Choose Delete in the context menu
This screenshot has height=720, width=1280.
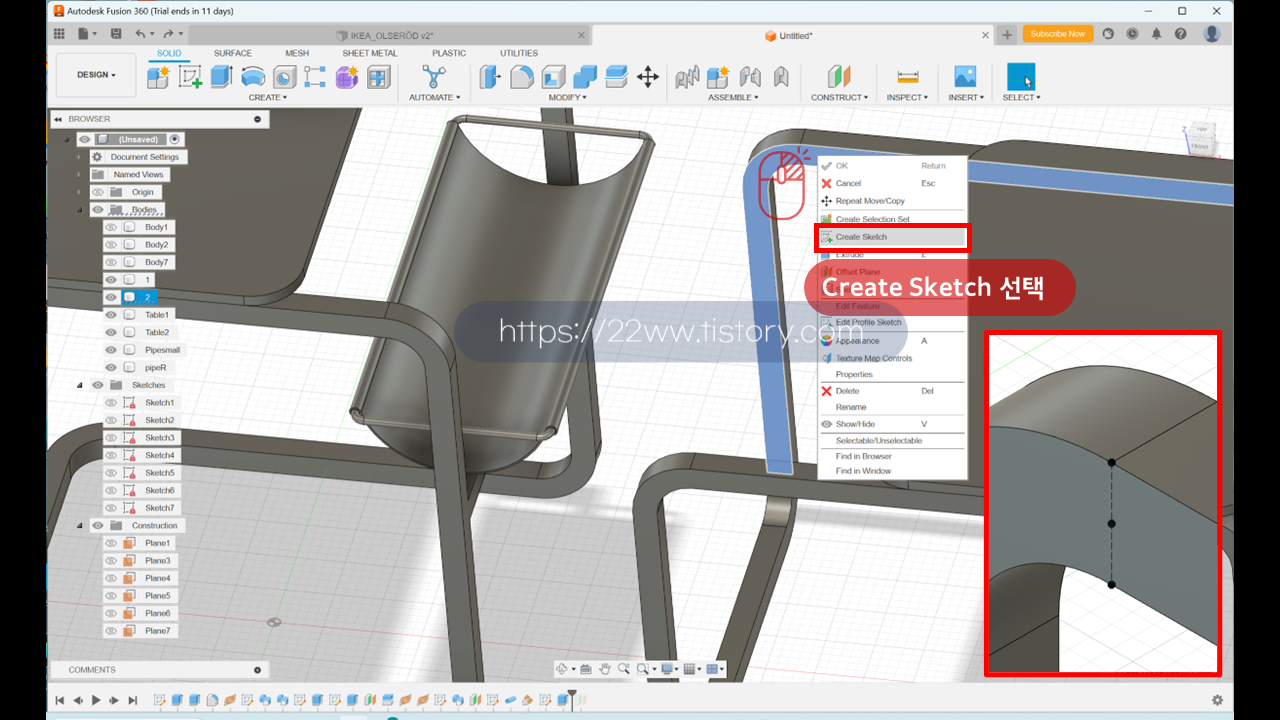[x=893, y=391]
